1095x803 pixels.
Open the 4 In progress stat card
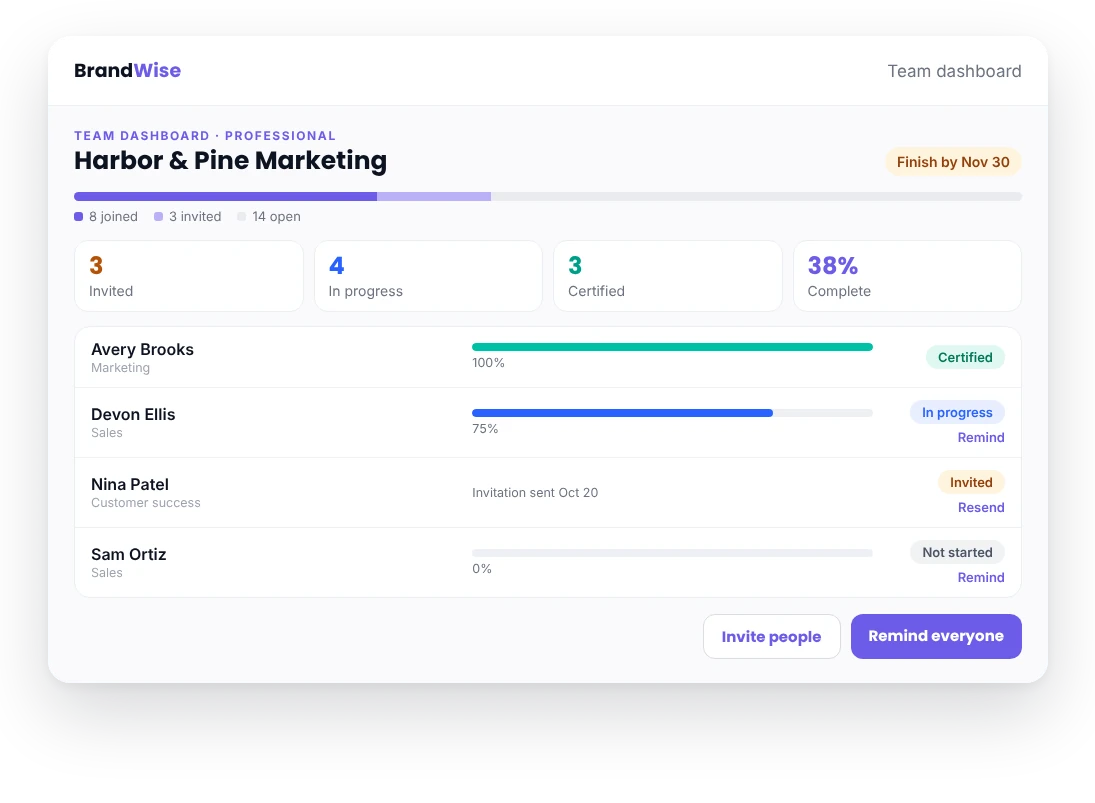tap(428, 276)
